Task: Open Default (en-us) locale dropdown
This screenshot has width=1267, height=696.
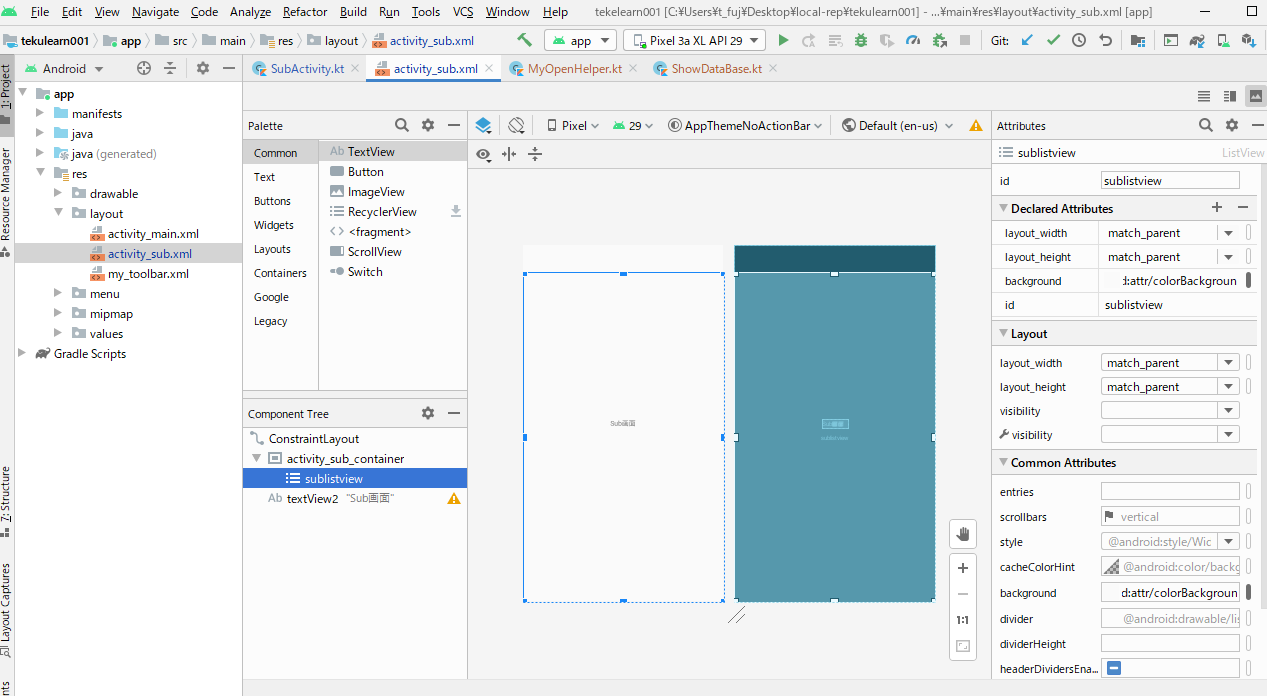Action: coord(896,125)
